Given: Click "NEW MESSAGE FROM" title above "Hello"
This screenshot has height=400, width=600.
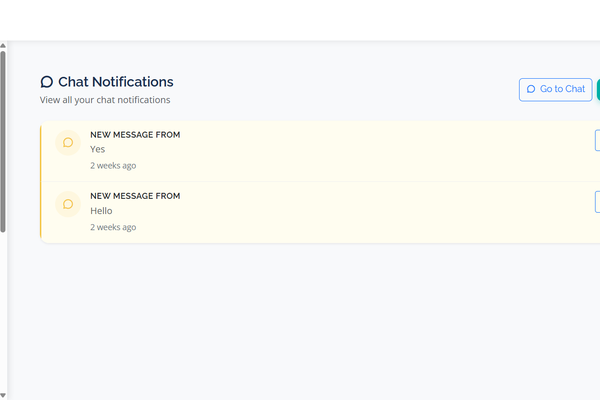Looking at the screenshot, I should [135, 196].
